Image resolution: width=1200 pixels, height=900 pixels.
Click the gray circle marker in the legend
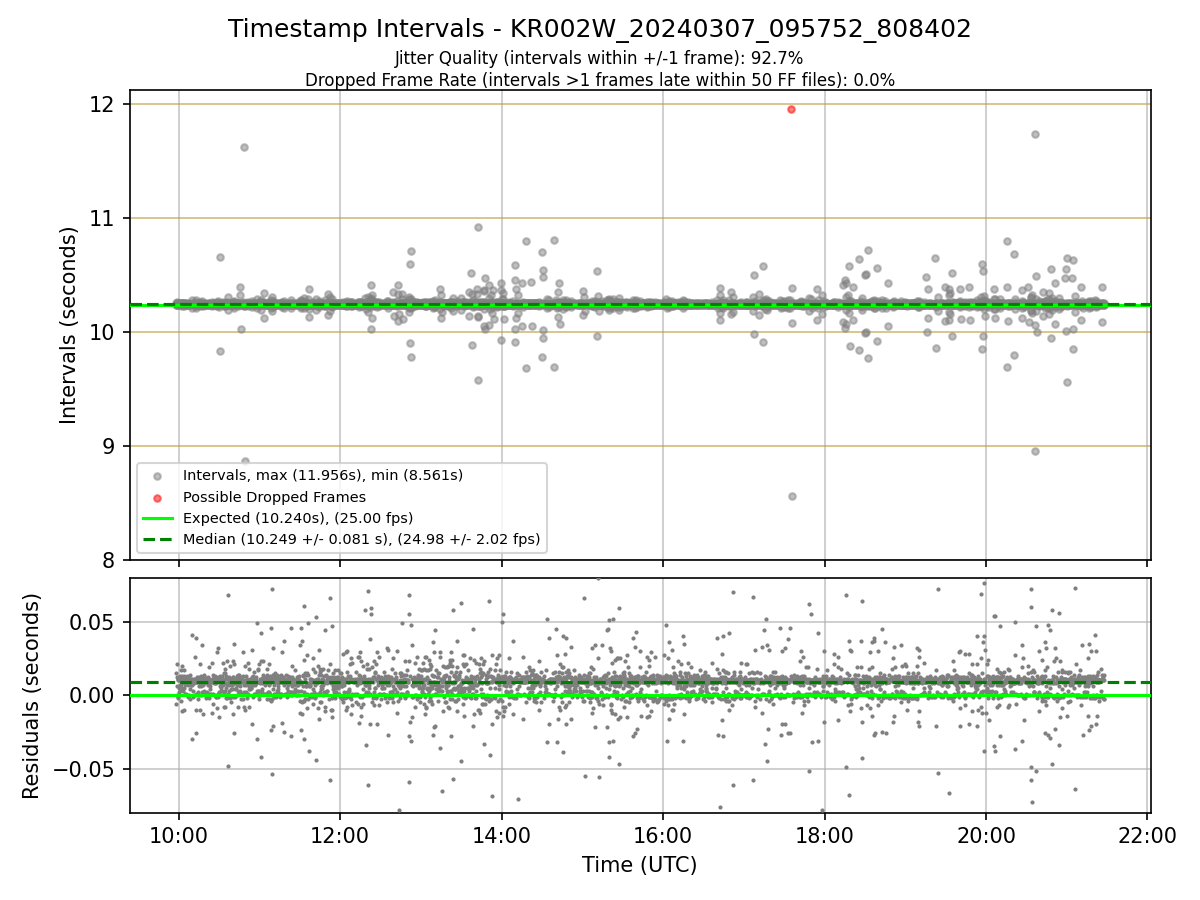click(x=157, y=475)
